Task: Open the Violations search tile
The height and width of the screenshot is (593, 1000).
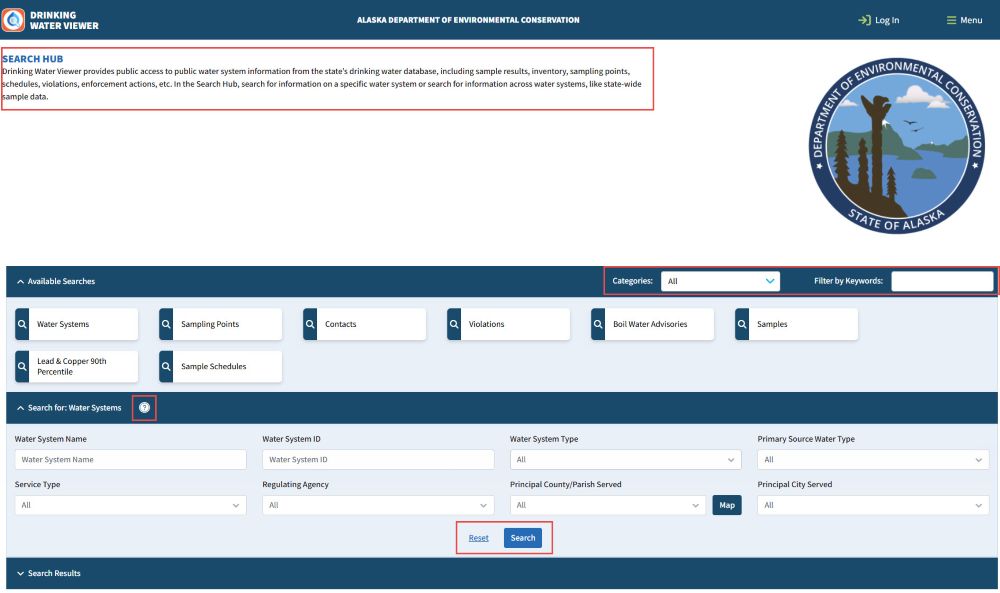Action: click(x=508, y=324)
